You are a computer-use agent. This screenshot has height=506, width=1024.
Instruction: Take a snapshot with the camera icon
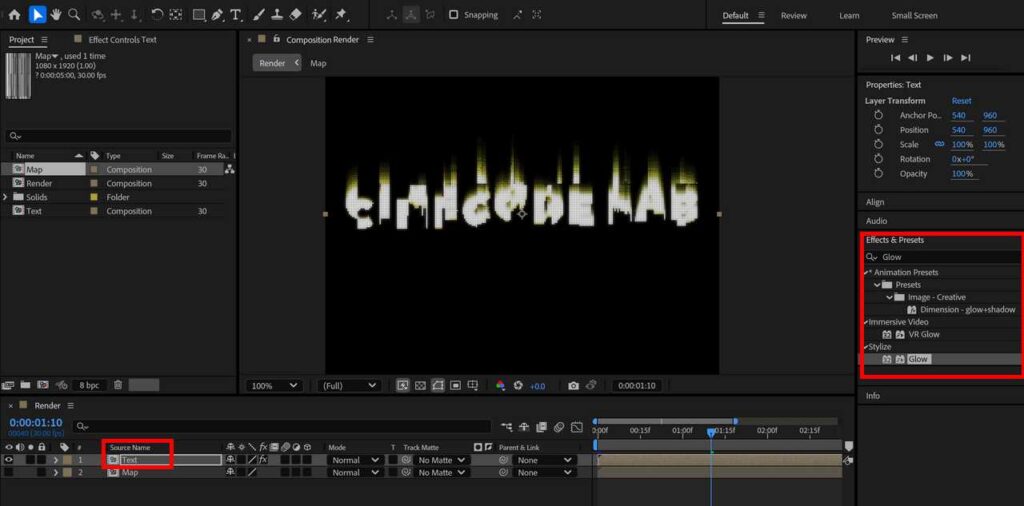[x=573, y=386]
